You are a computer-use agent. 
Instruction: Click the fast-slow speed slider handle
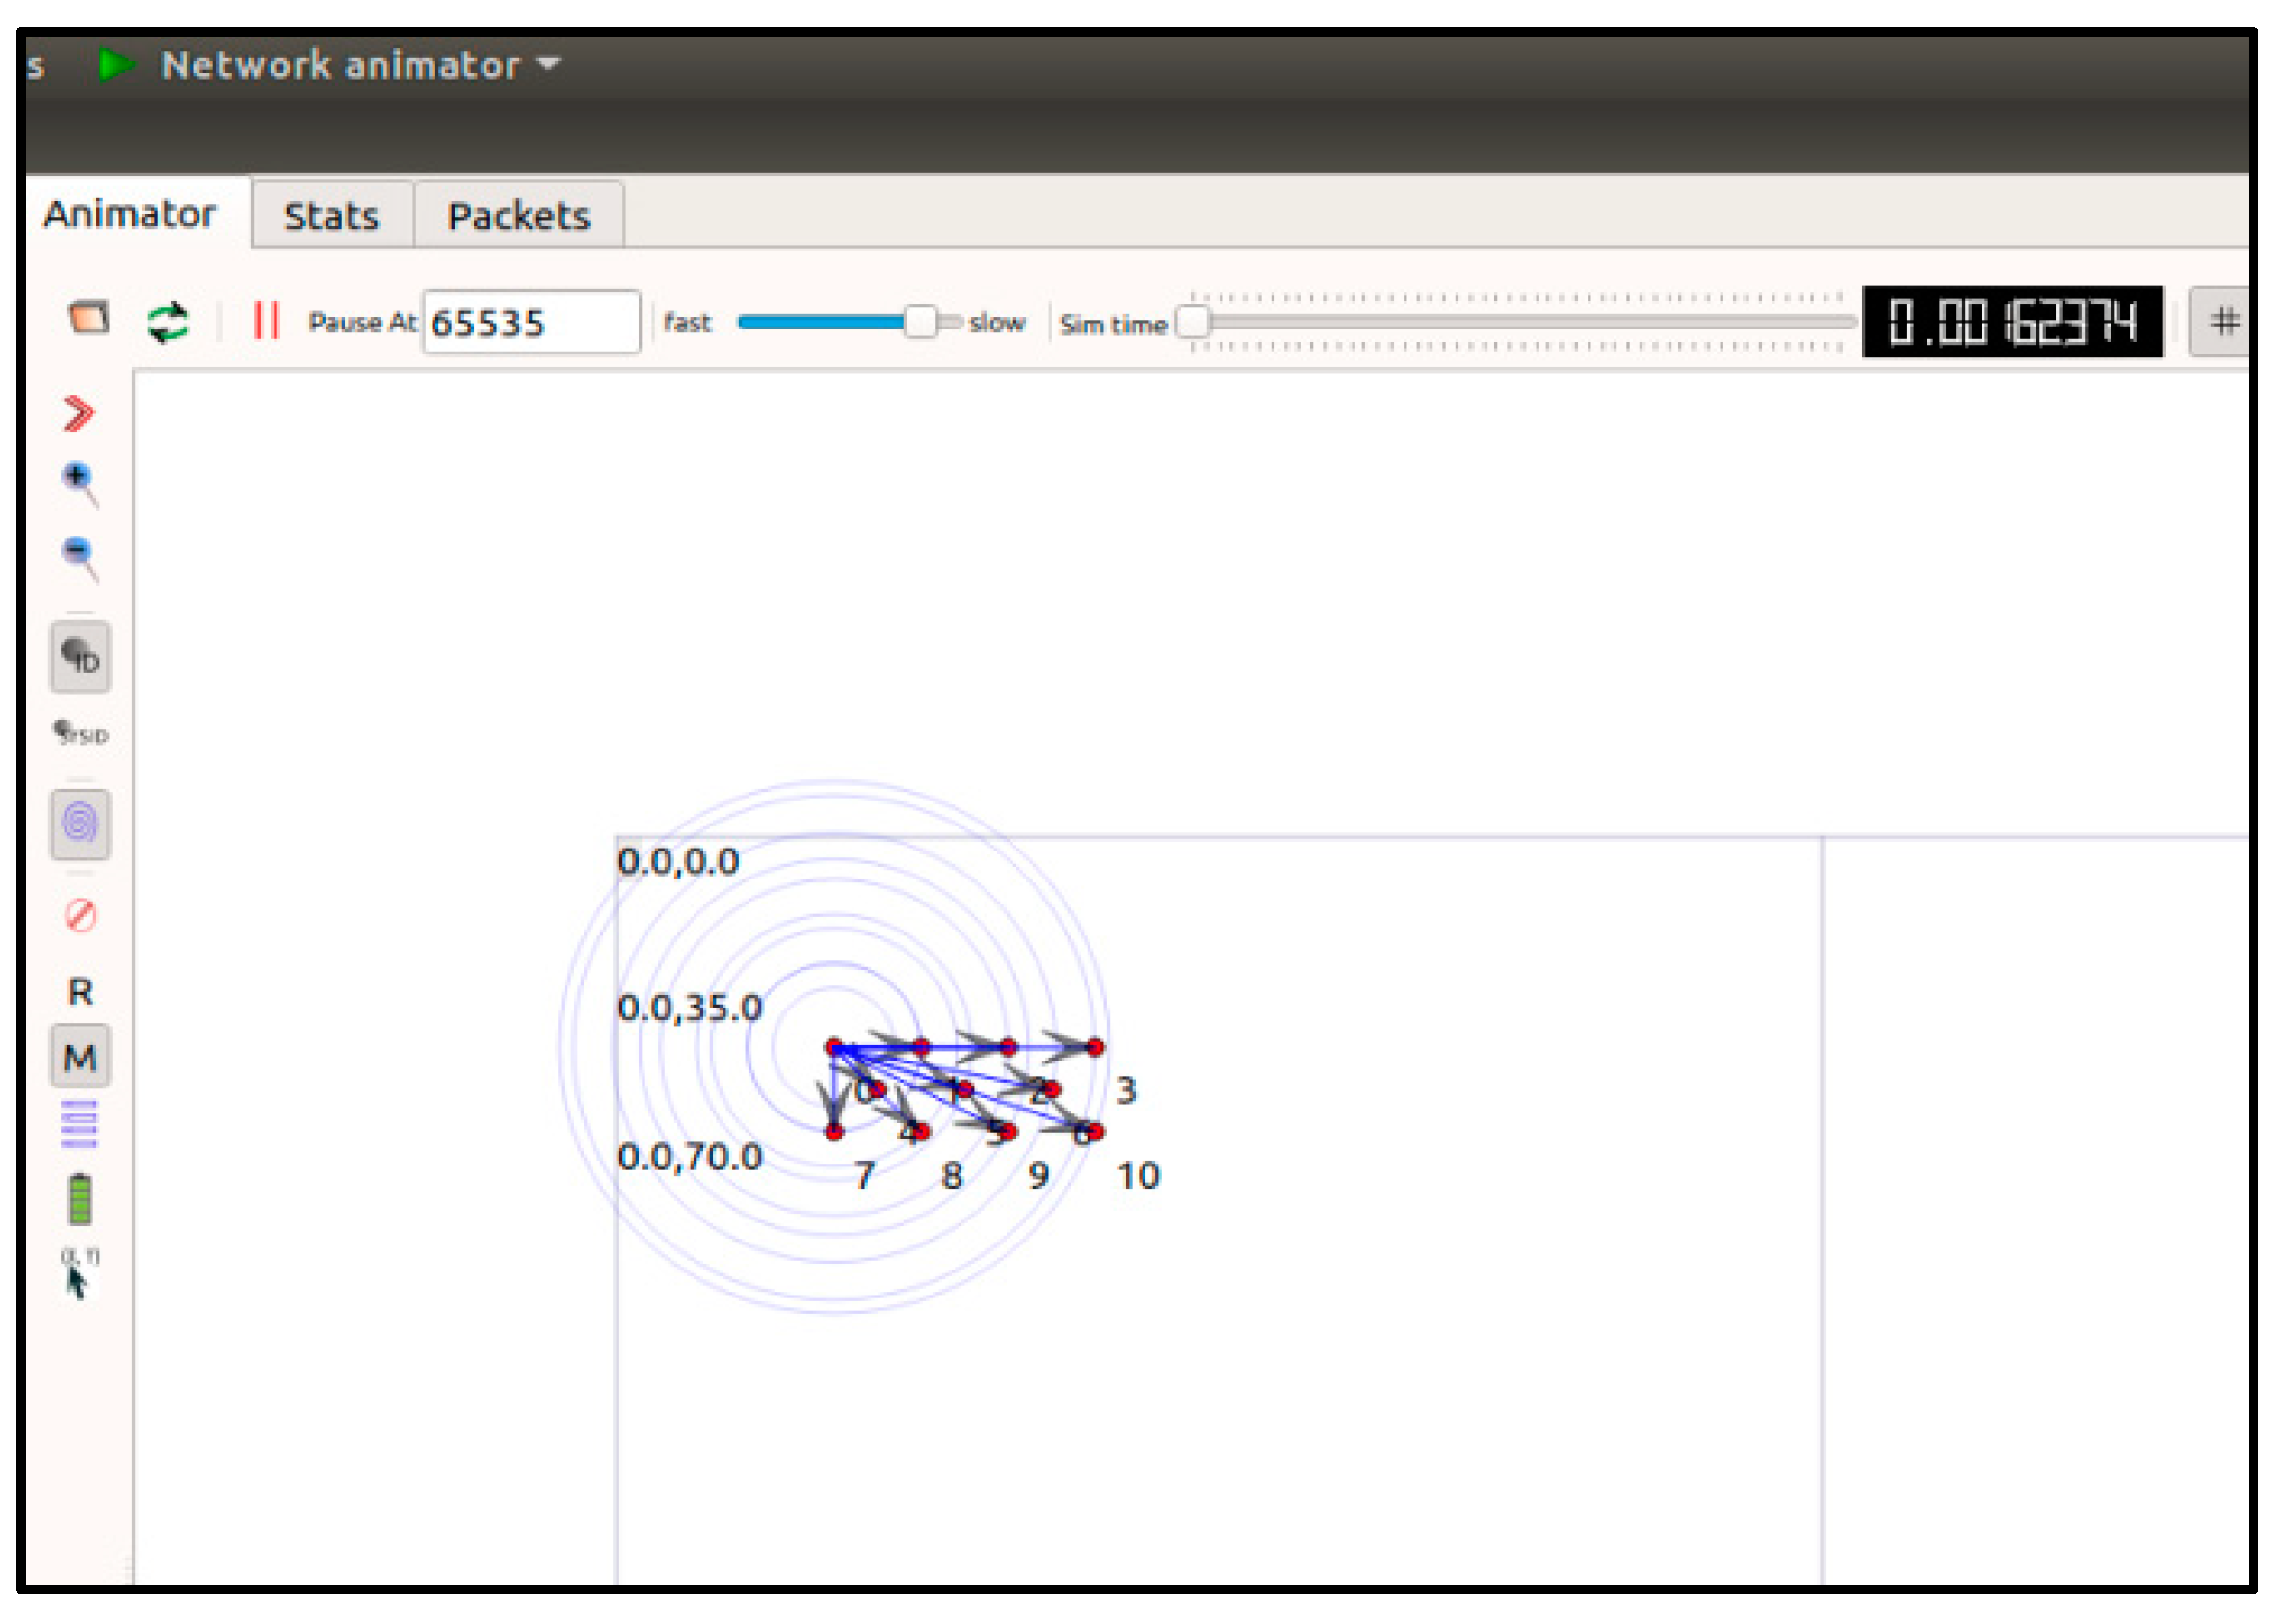coord(919,322)
